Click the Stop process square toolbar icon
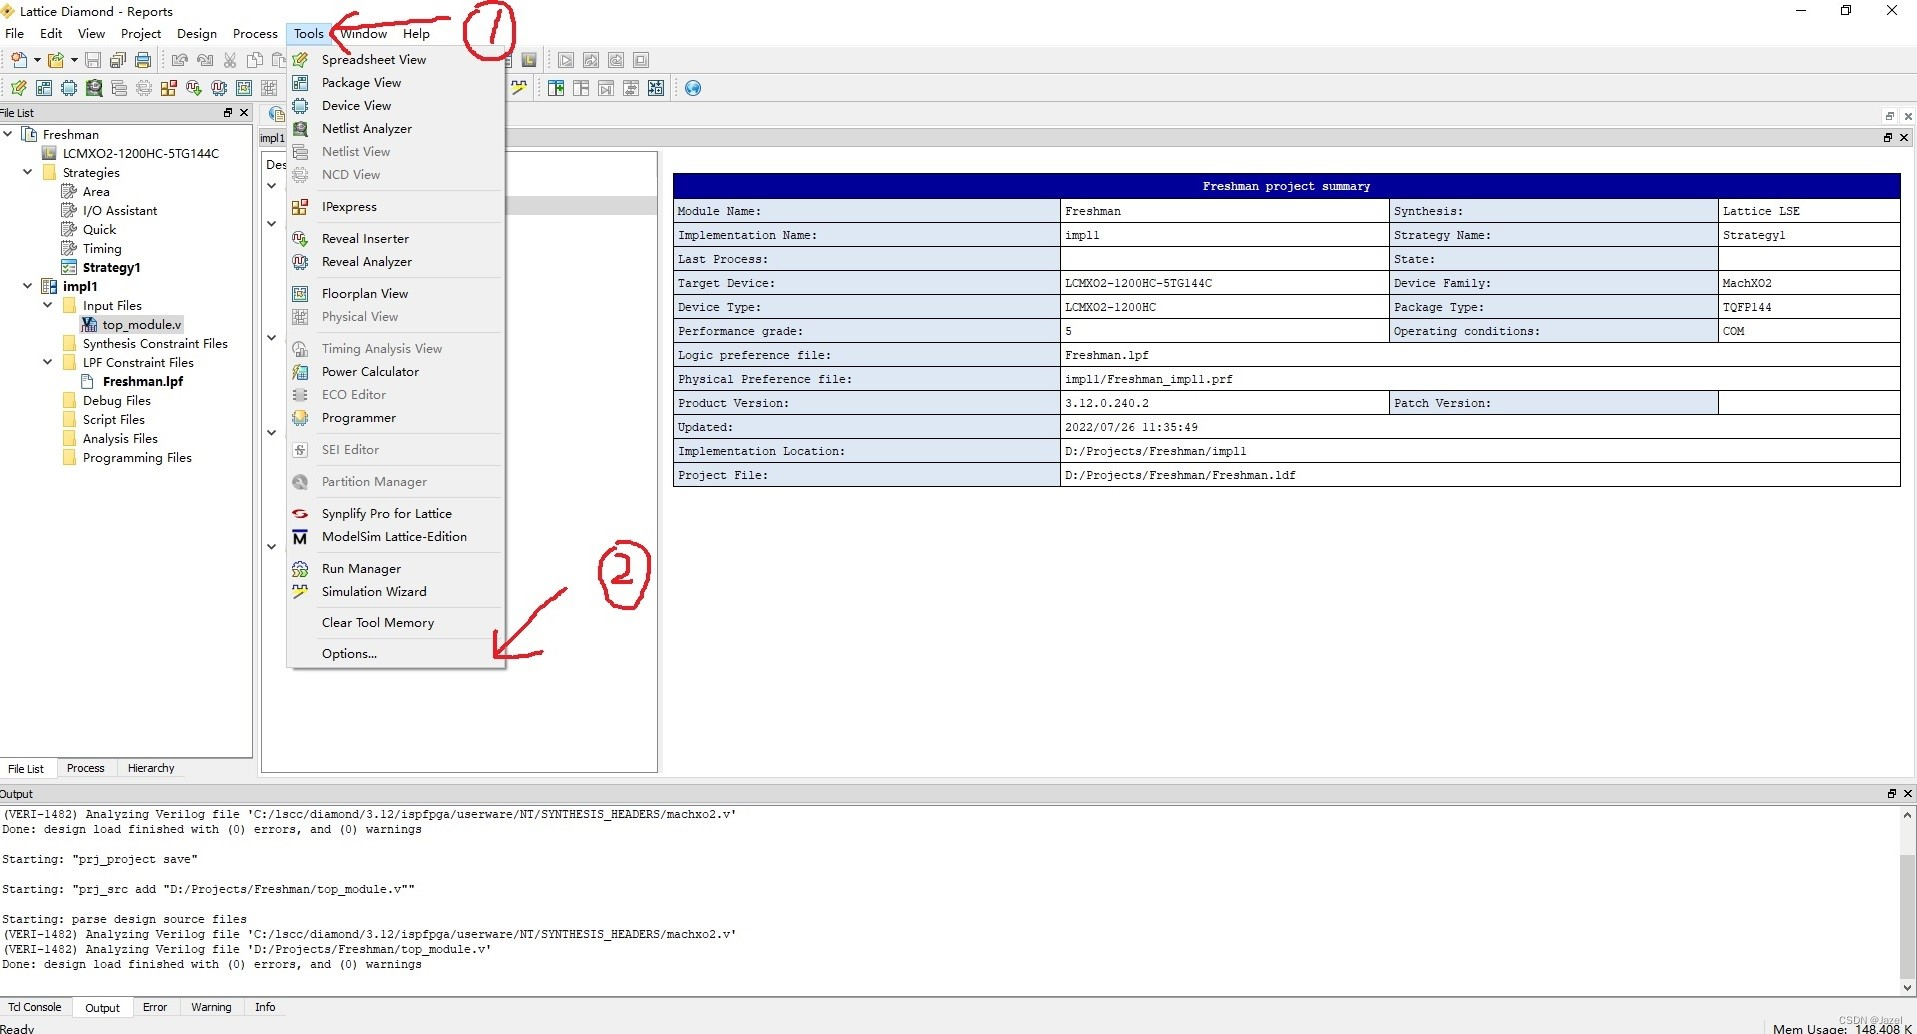Image resolution: width=1917 pixels, height=1034 pixels. (x=641, y=60)
